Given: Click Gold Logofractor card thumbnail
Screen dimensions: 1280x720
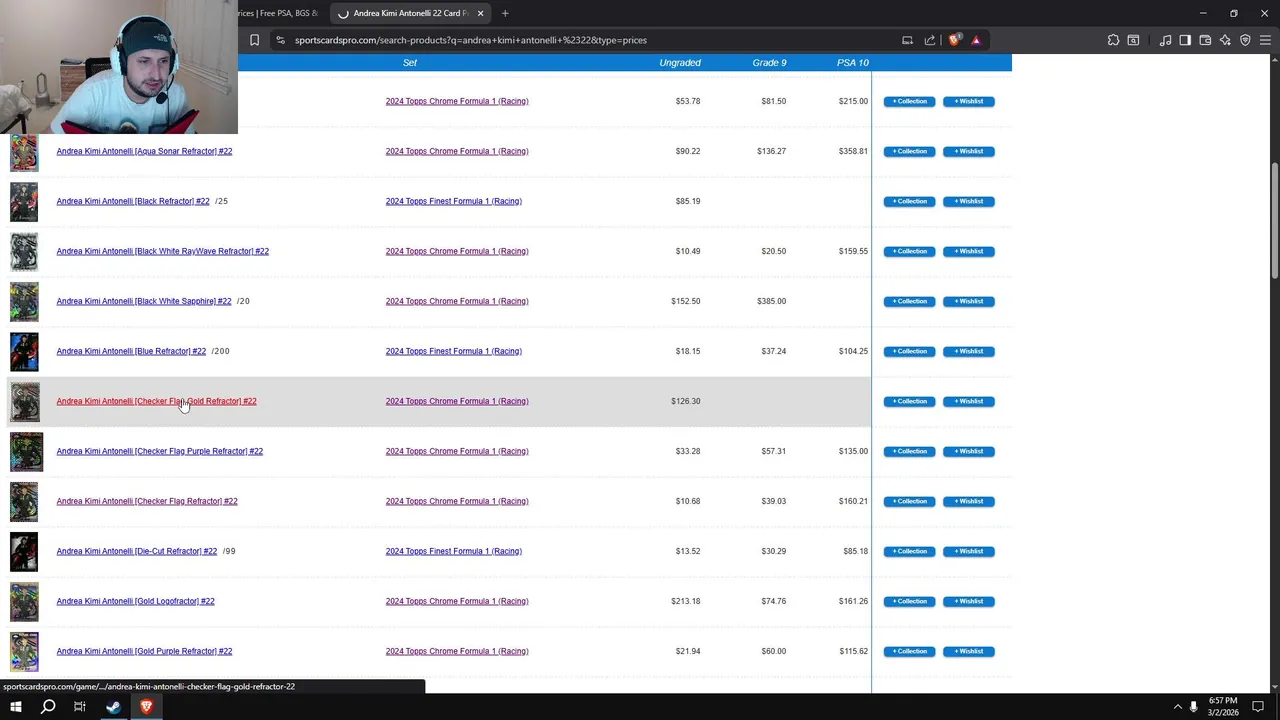Looking at the screenshot, I should click(24, 602).
